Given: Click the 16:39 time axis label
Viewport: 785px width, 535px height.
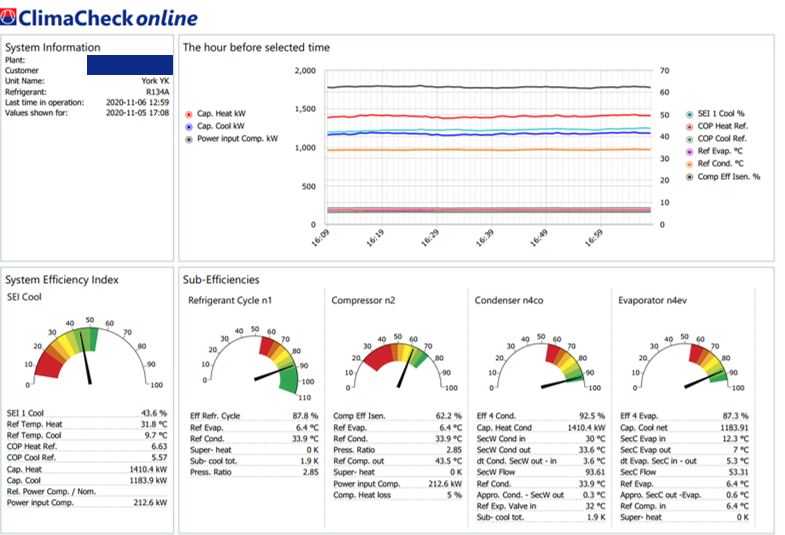Looking at the screenshot, I should 485,238.
